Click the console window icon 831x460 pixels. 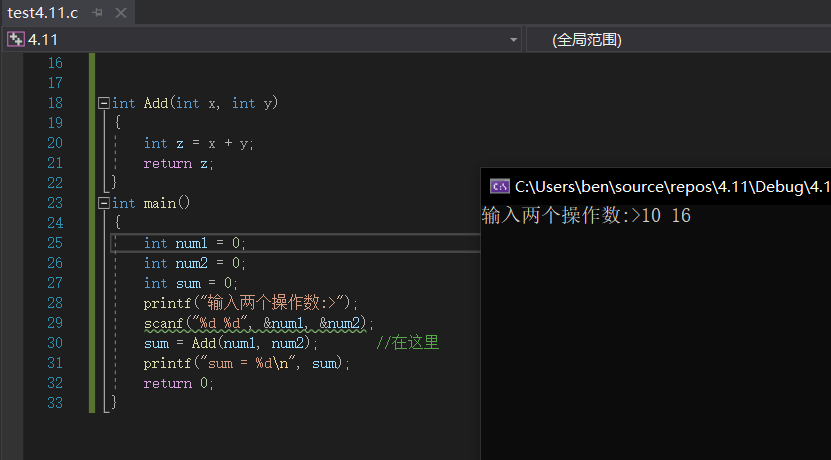(499, 187)
